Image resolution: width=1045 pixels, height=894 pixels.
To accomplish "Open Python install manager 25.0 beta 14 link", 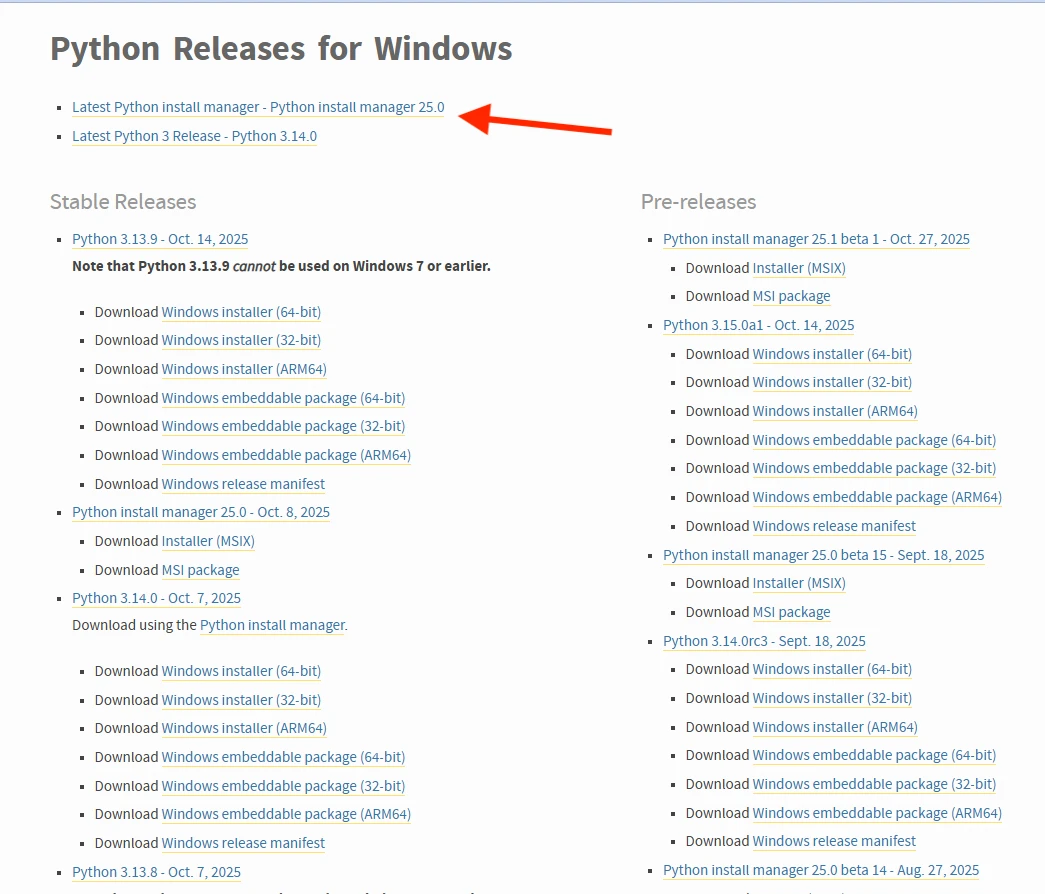I will point(821,870).
